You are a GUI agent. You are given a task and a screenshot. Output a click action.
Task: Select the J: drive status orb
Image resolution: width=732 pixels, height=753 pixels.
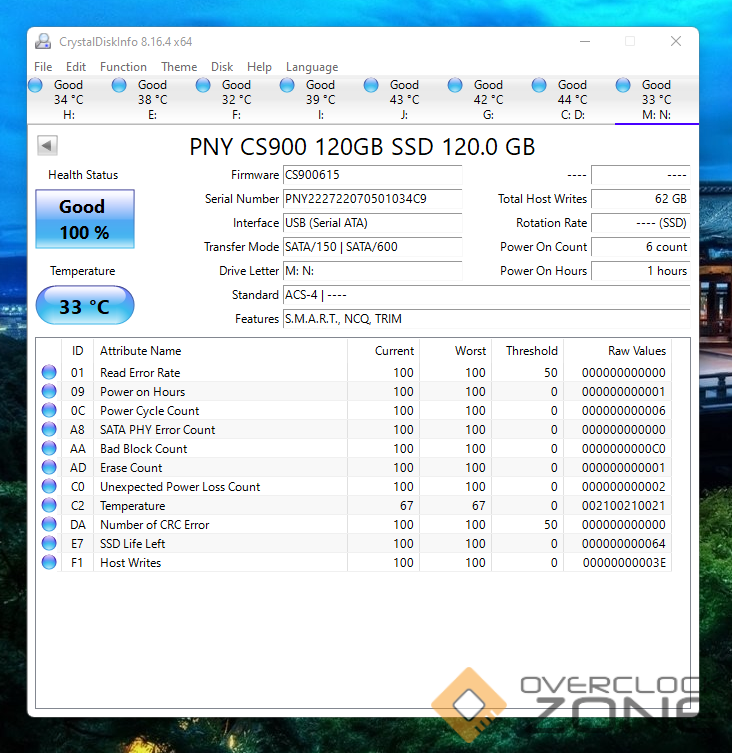(371, 85)
